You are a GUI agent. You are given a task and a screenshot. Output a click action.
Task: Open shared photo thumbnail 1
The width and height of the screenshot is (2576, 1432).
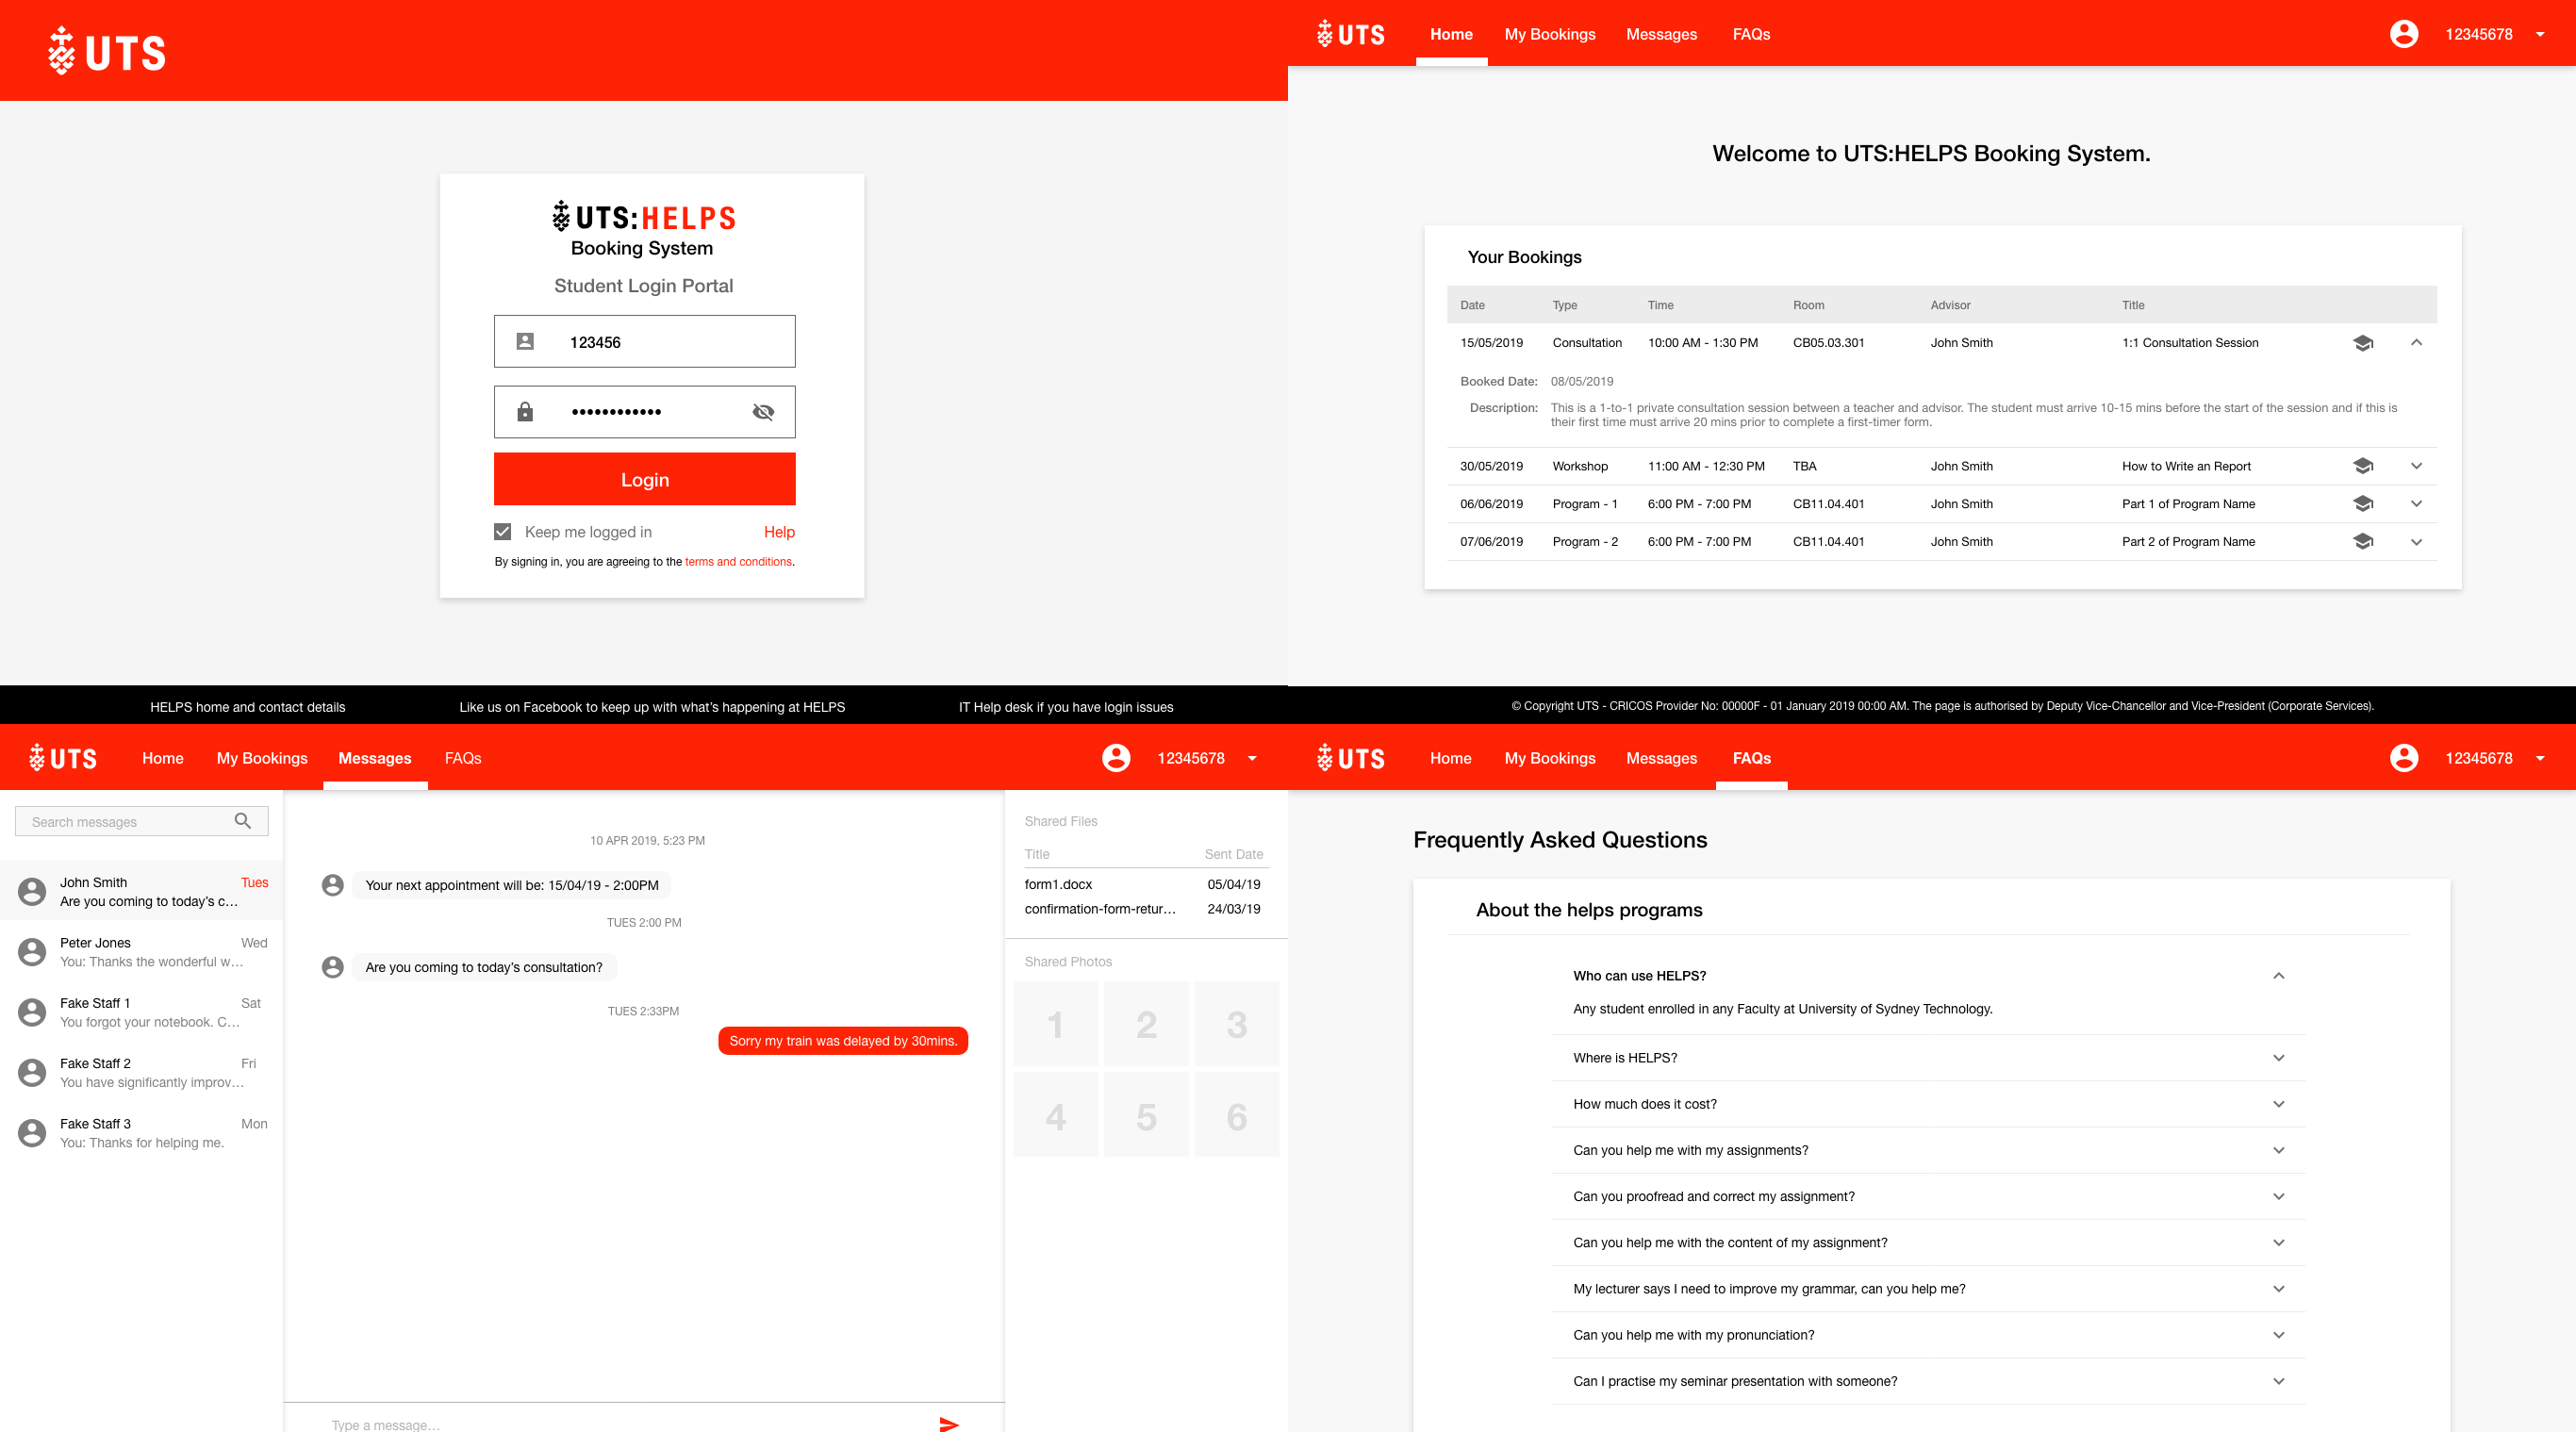tap(1056, 1024)
